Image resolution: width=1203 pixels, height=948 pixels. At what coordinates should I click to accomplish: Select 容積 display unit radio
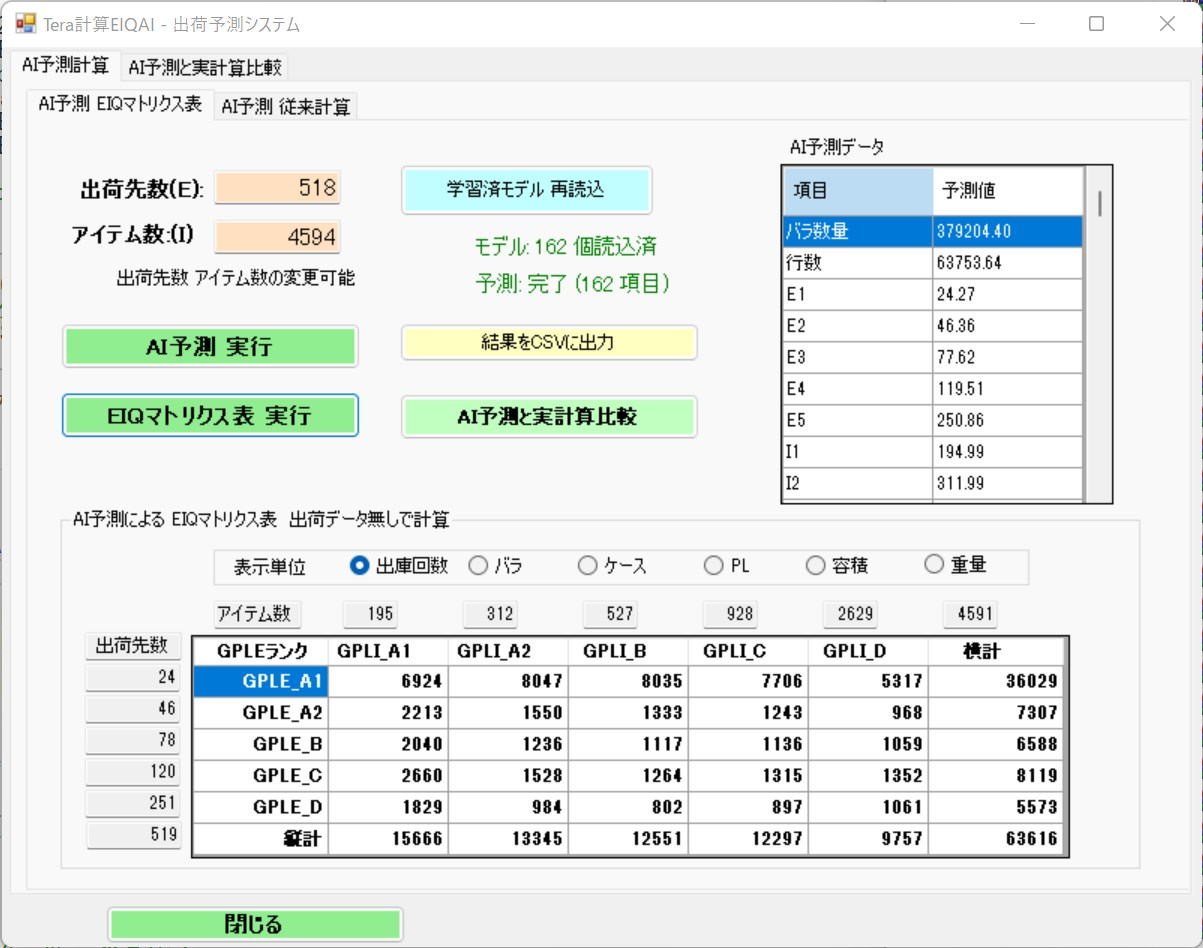pos(837,566)
